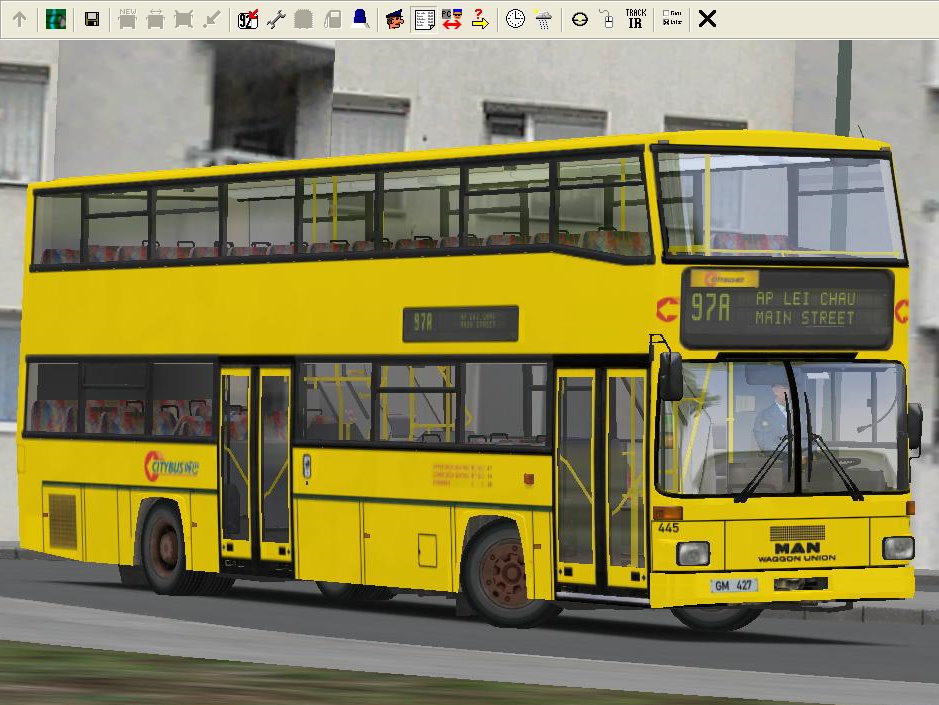
Task: Toggle the timetable sheet panel icon
Action: tap(424, 19)
